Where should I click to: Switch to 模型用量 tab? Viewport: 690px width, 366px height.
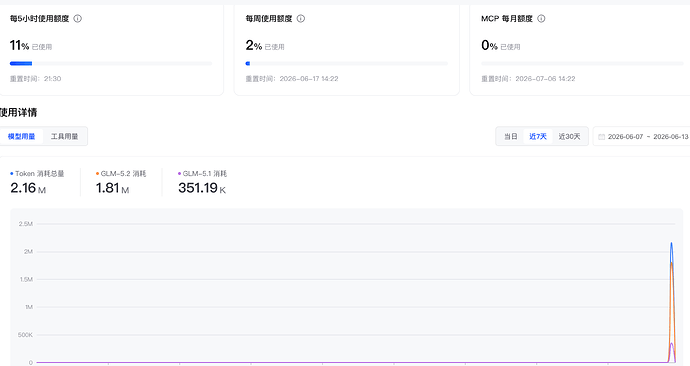(x=22, y=136)
